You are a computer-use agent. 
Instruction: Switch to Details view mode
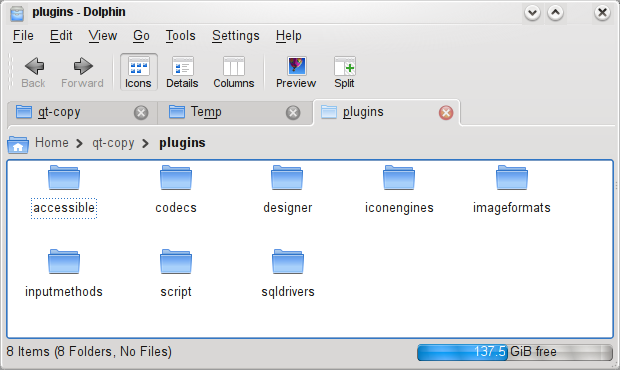pos(182,72)
